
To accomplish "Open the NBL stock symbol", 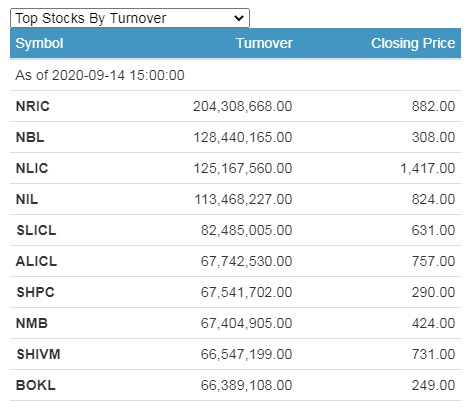I will click(30, 137).
